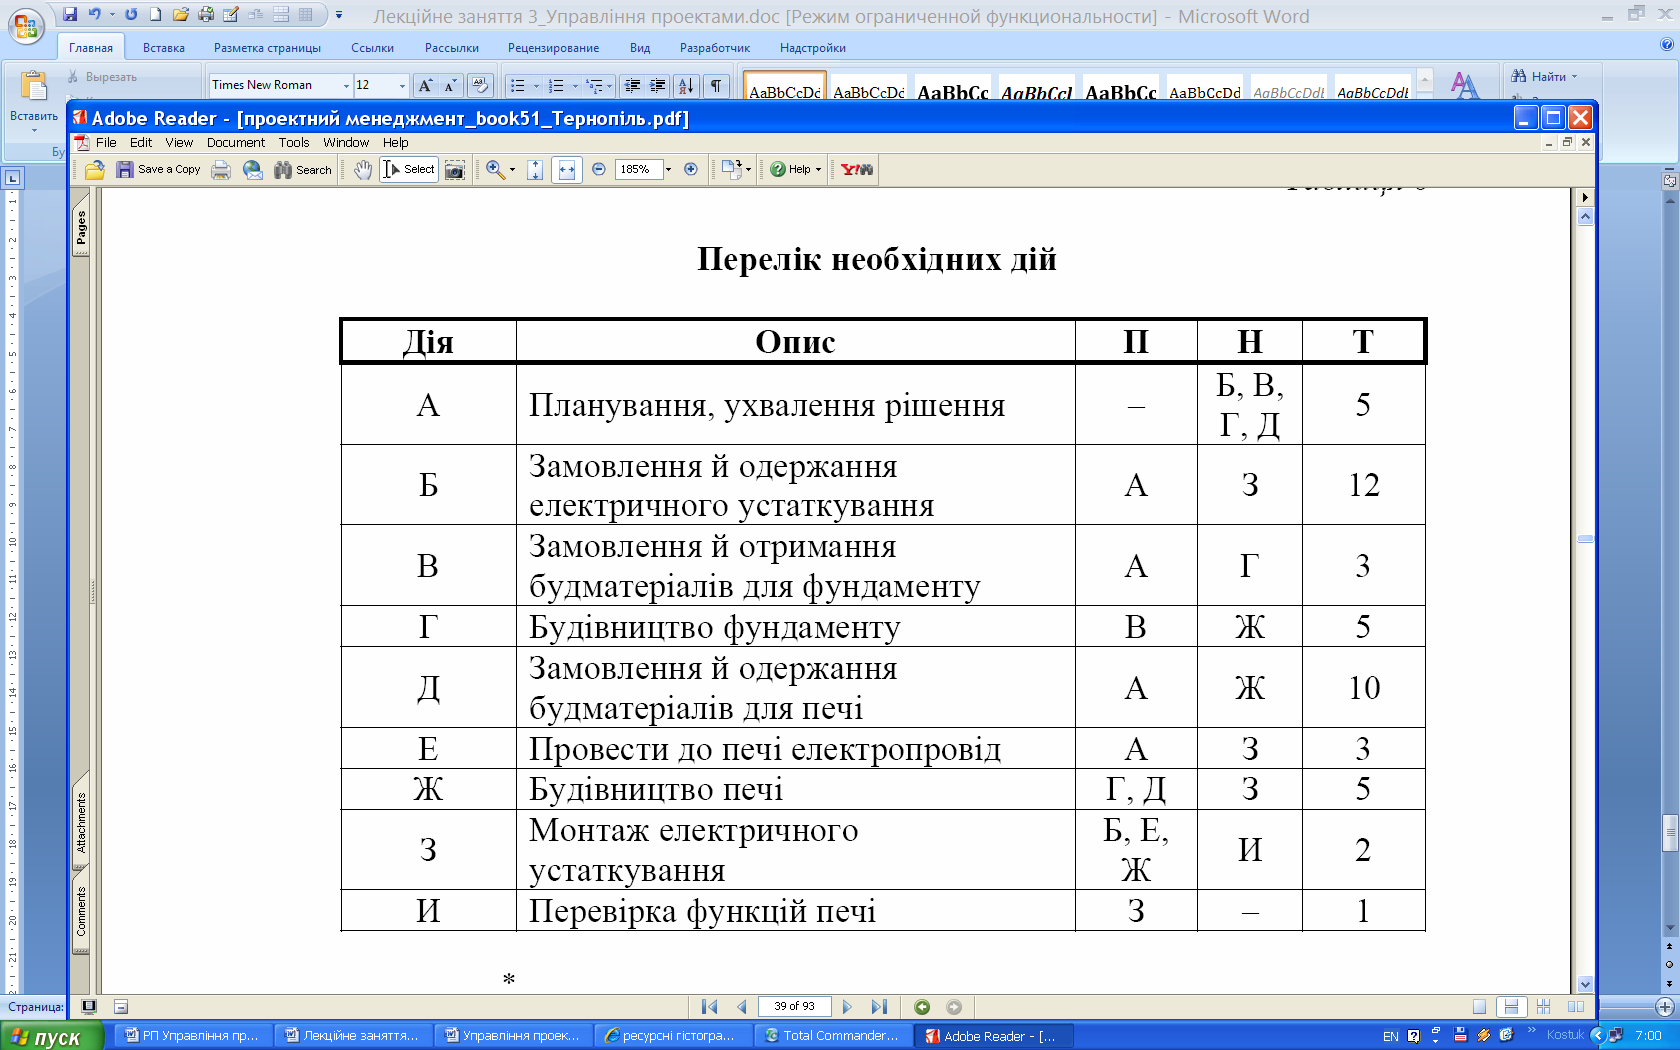Open the Document menu in Adobe Reader
Viewport: 1680px width, 1050px height.
(236, 143)
